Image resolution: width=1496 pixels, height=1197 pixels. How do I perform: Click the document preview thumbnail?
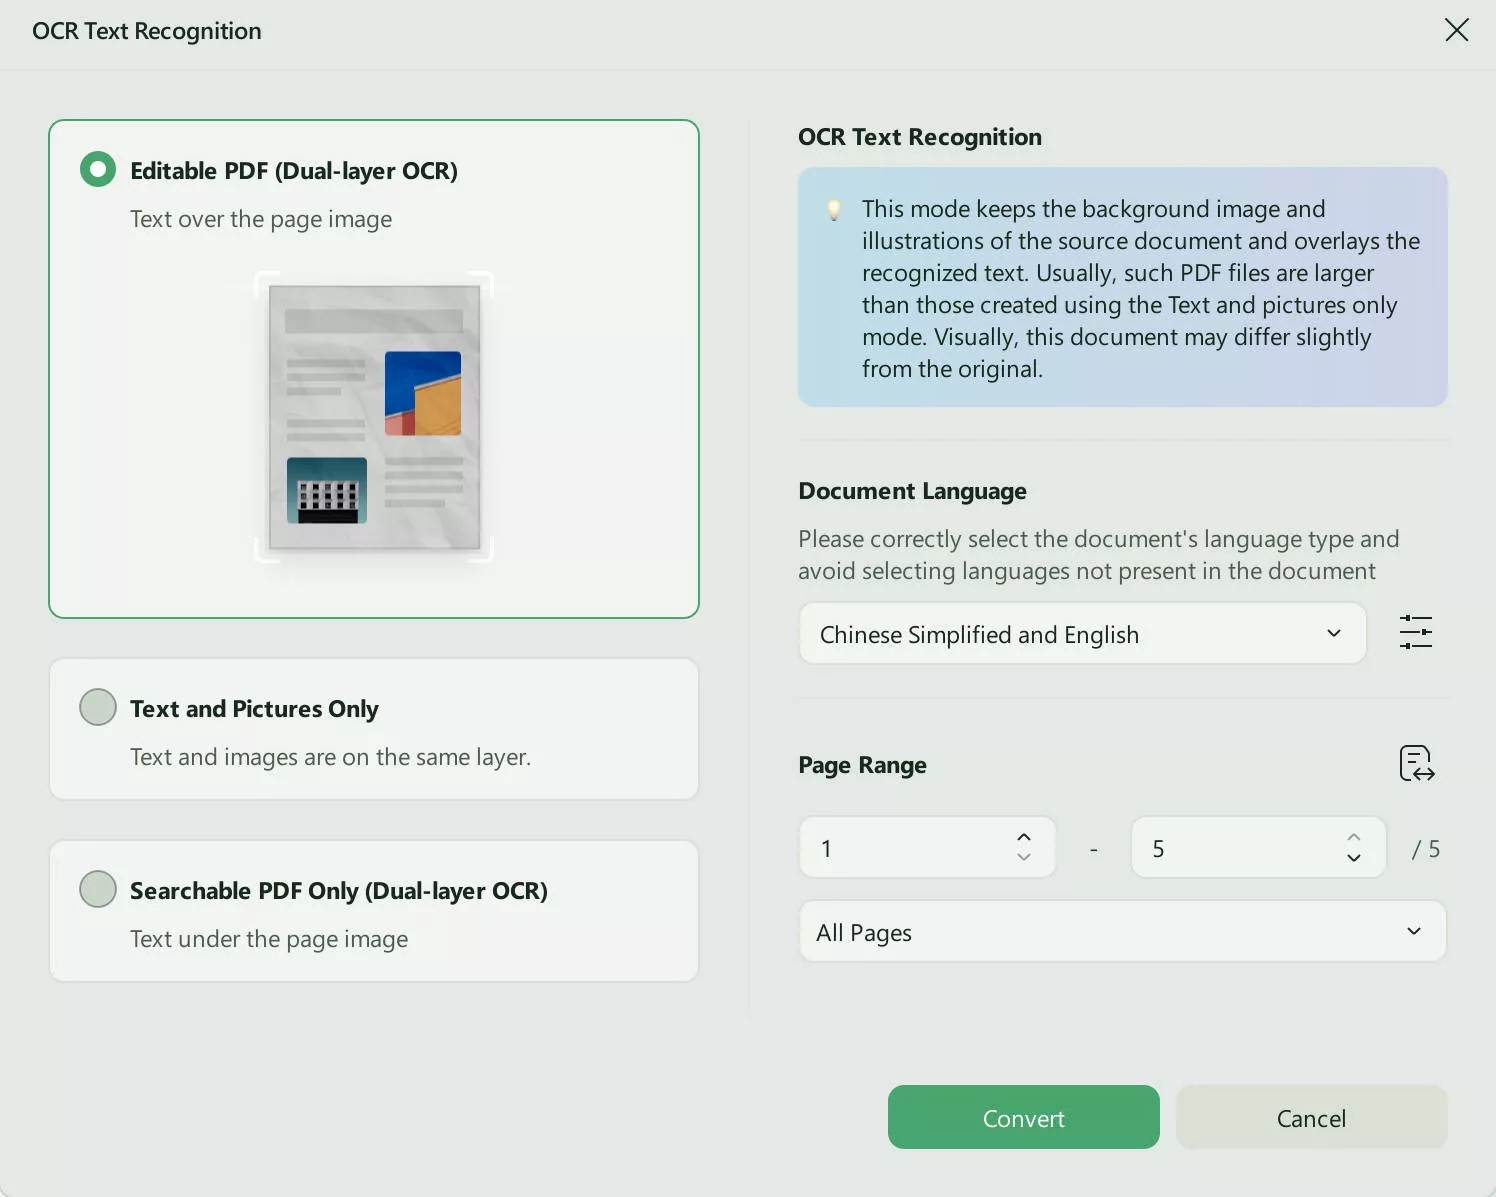[373, 418]
